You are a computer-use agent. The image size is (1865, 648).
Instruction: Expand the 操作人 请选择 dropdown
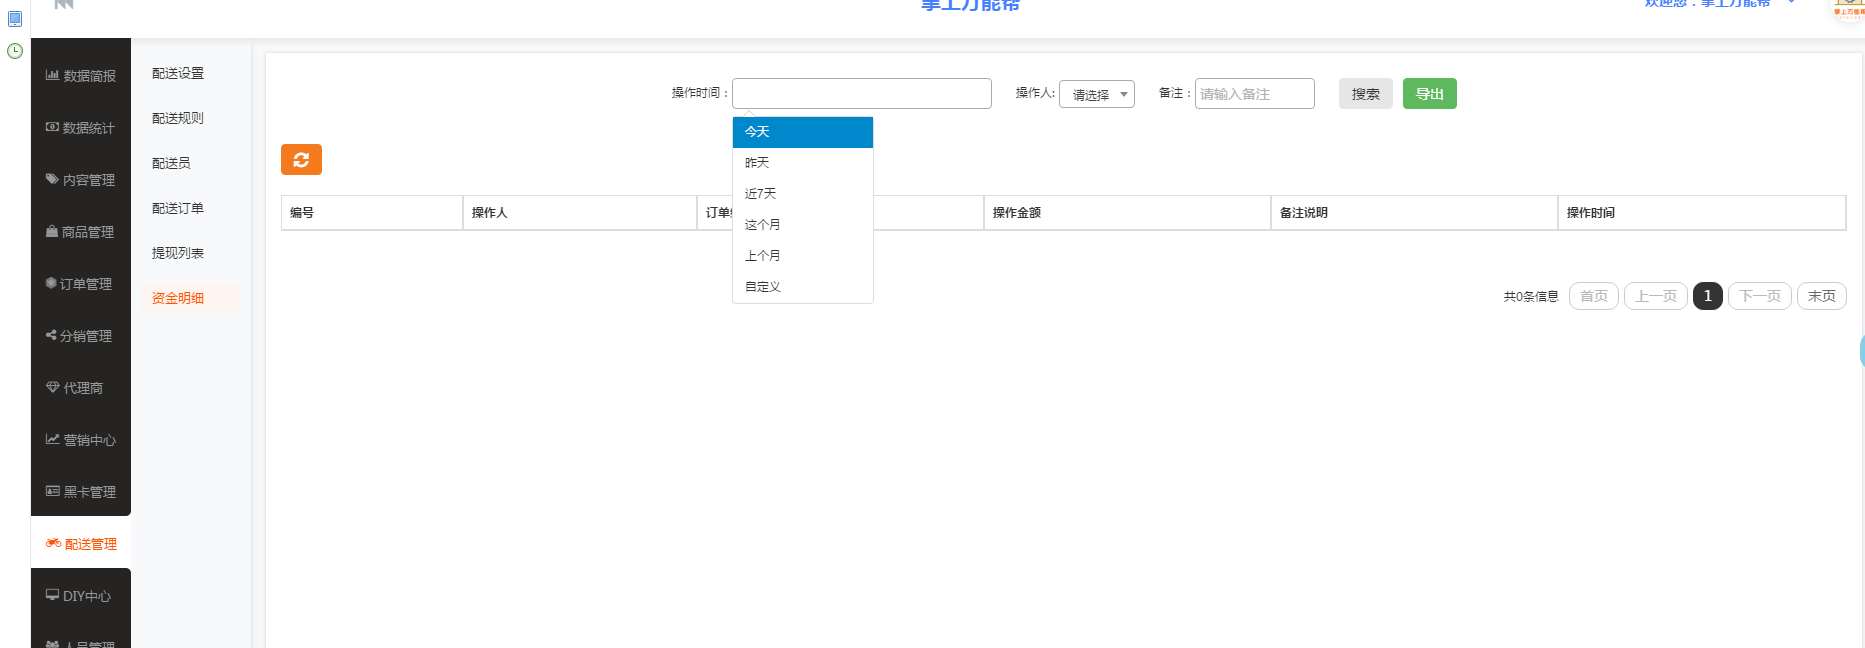pos(1096,94)
